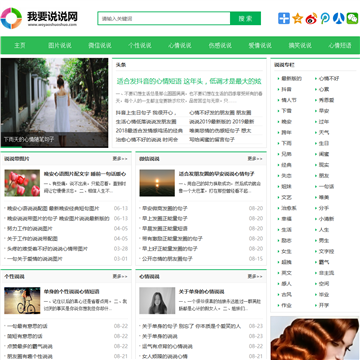
Task: Open the 开学 sidebar tag
Action: [324, 305]
